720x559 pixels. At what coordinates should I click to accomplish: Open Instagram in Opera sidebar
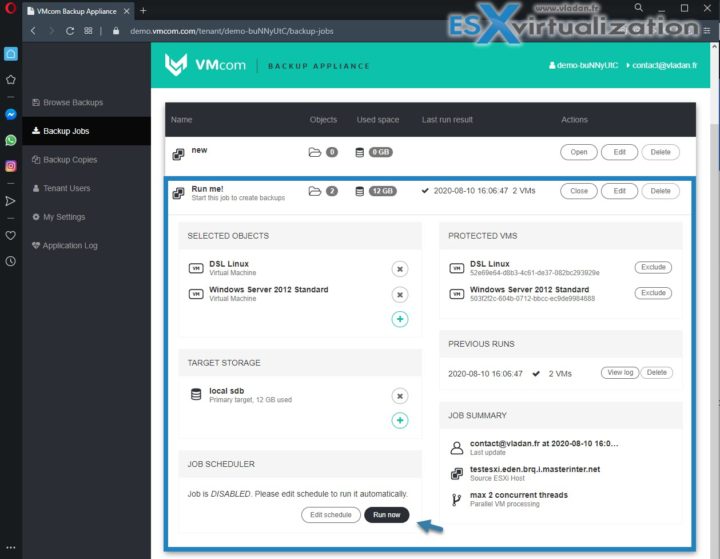coord(11,166)
